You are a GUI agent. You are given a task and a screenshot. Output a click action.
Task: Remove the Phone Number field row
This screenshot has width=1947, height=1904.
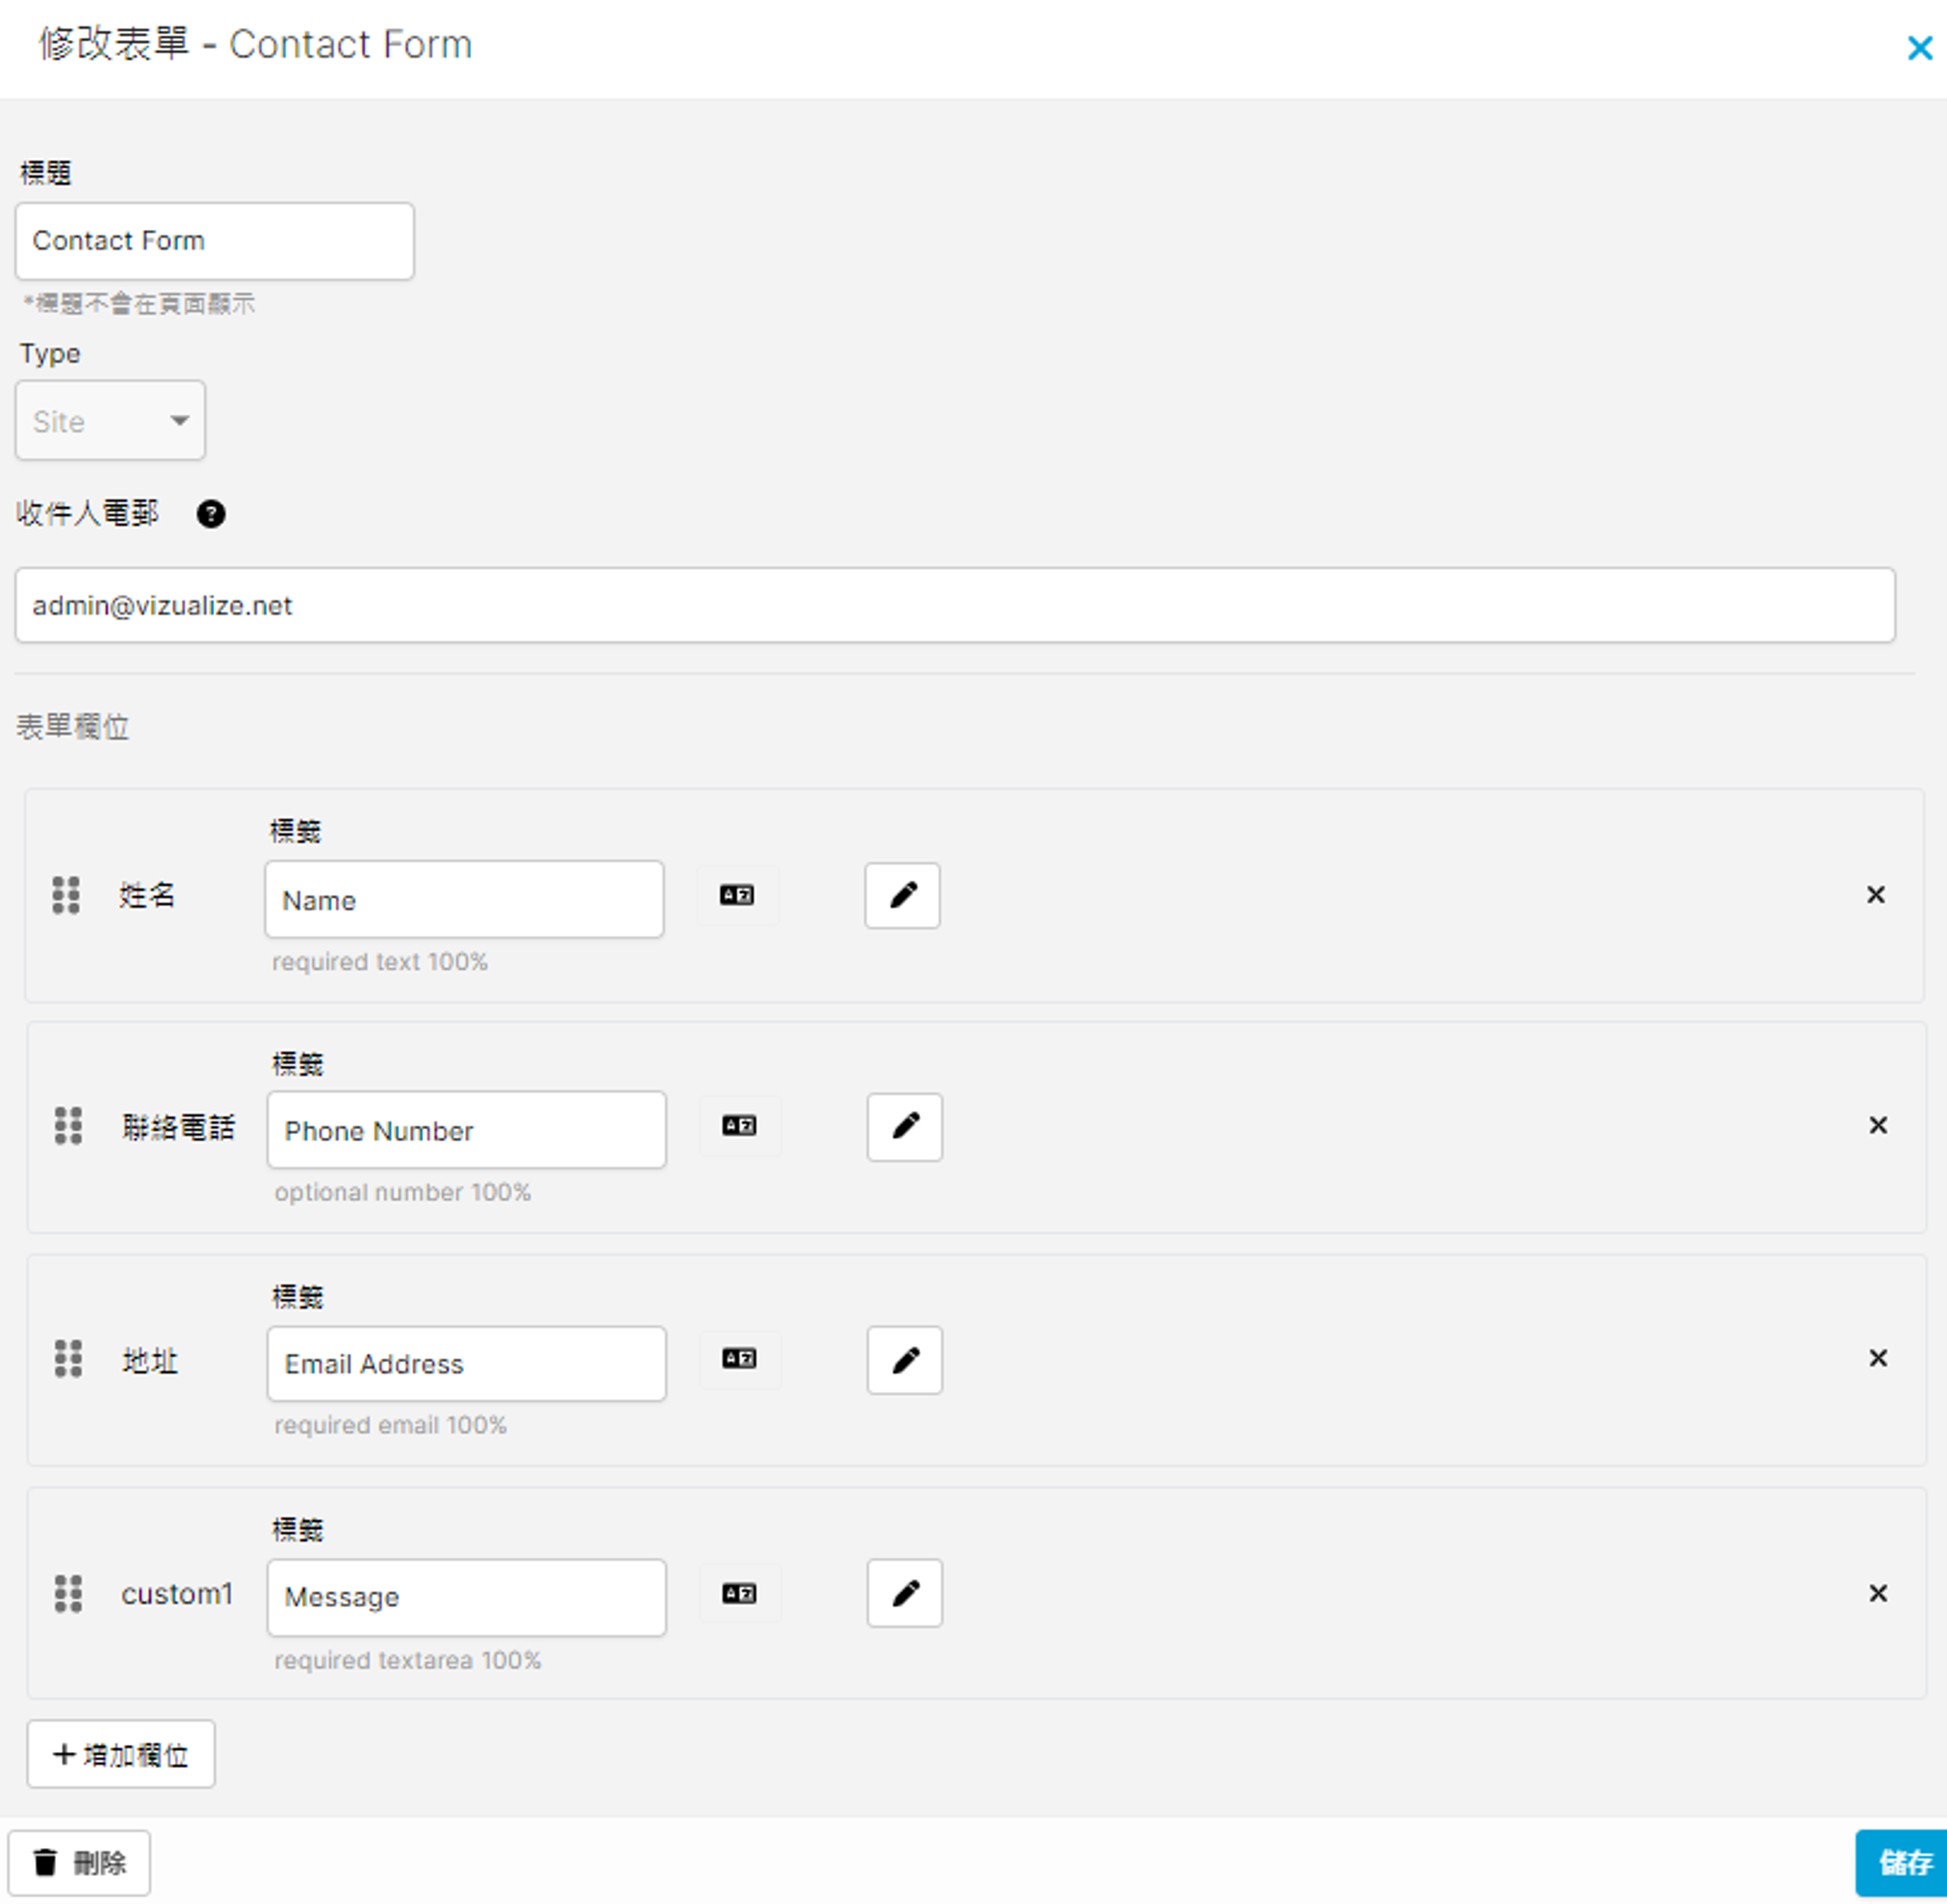coord(1878,1126)
